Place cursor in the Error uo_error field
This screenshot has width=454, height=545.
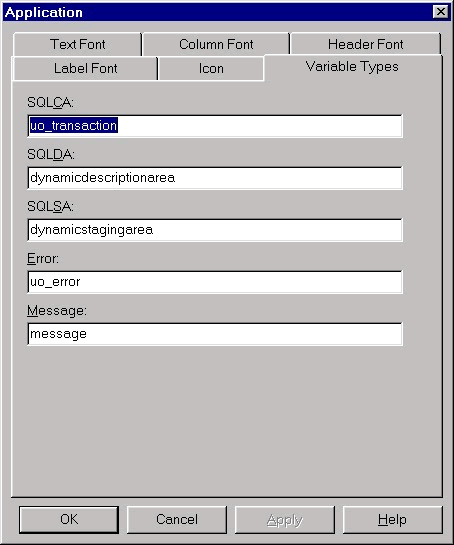(x=215, y=282)
